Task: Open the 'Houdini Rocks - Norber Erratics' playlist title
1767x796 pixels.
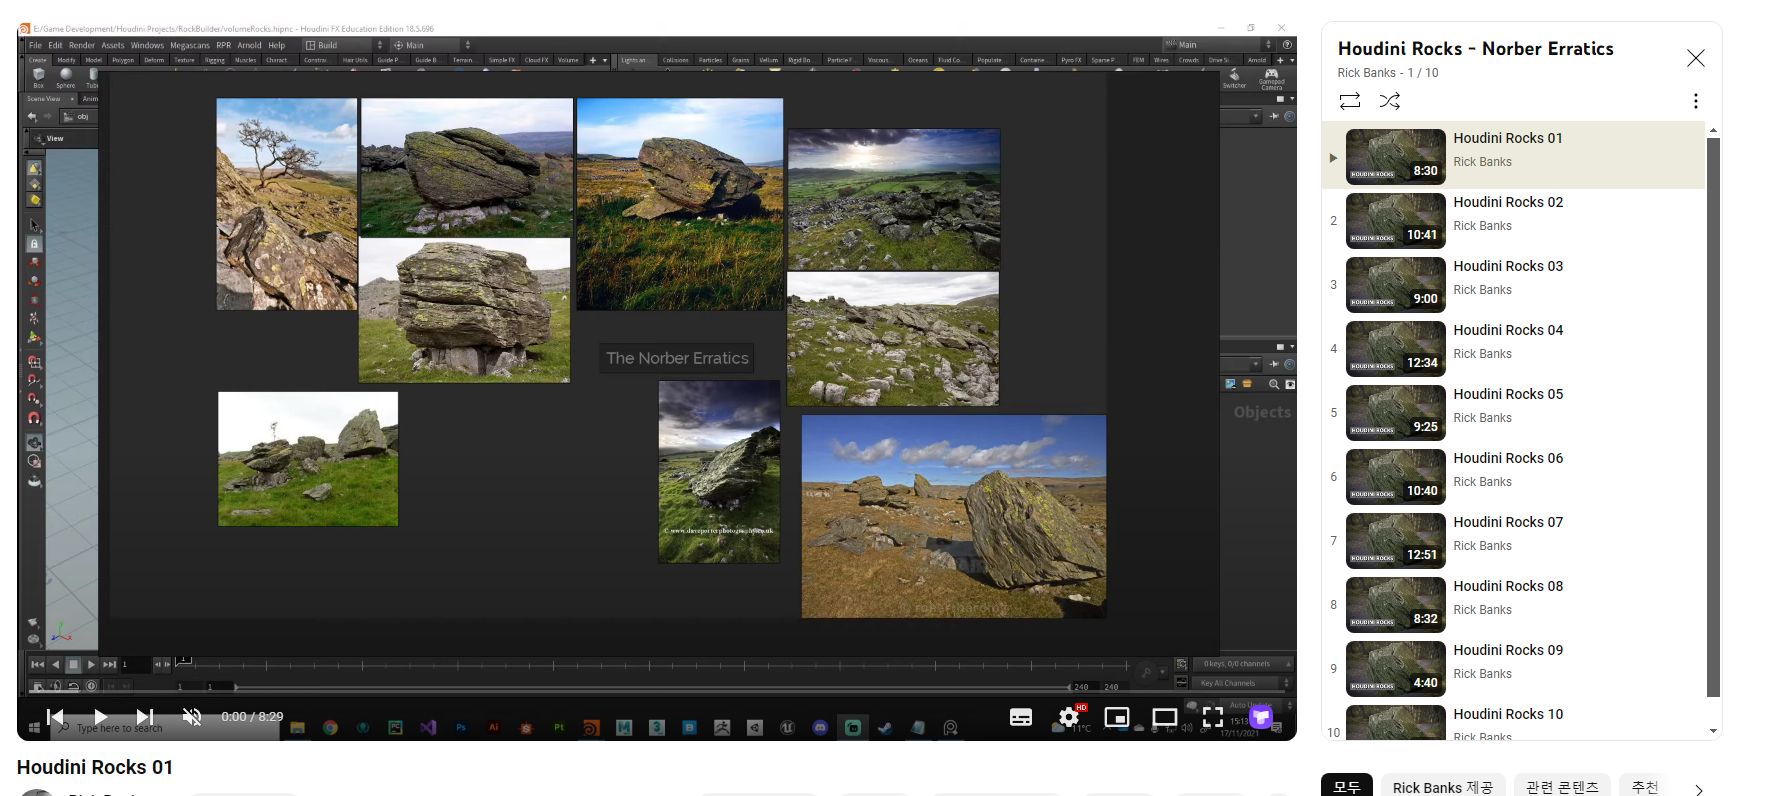Action: [1475, 49]
